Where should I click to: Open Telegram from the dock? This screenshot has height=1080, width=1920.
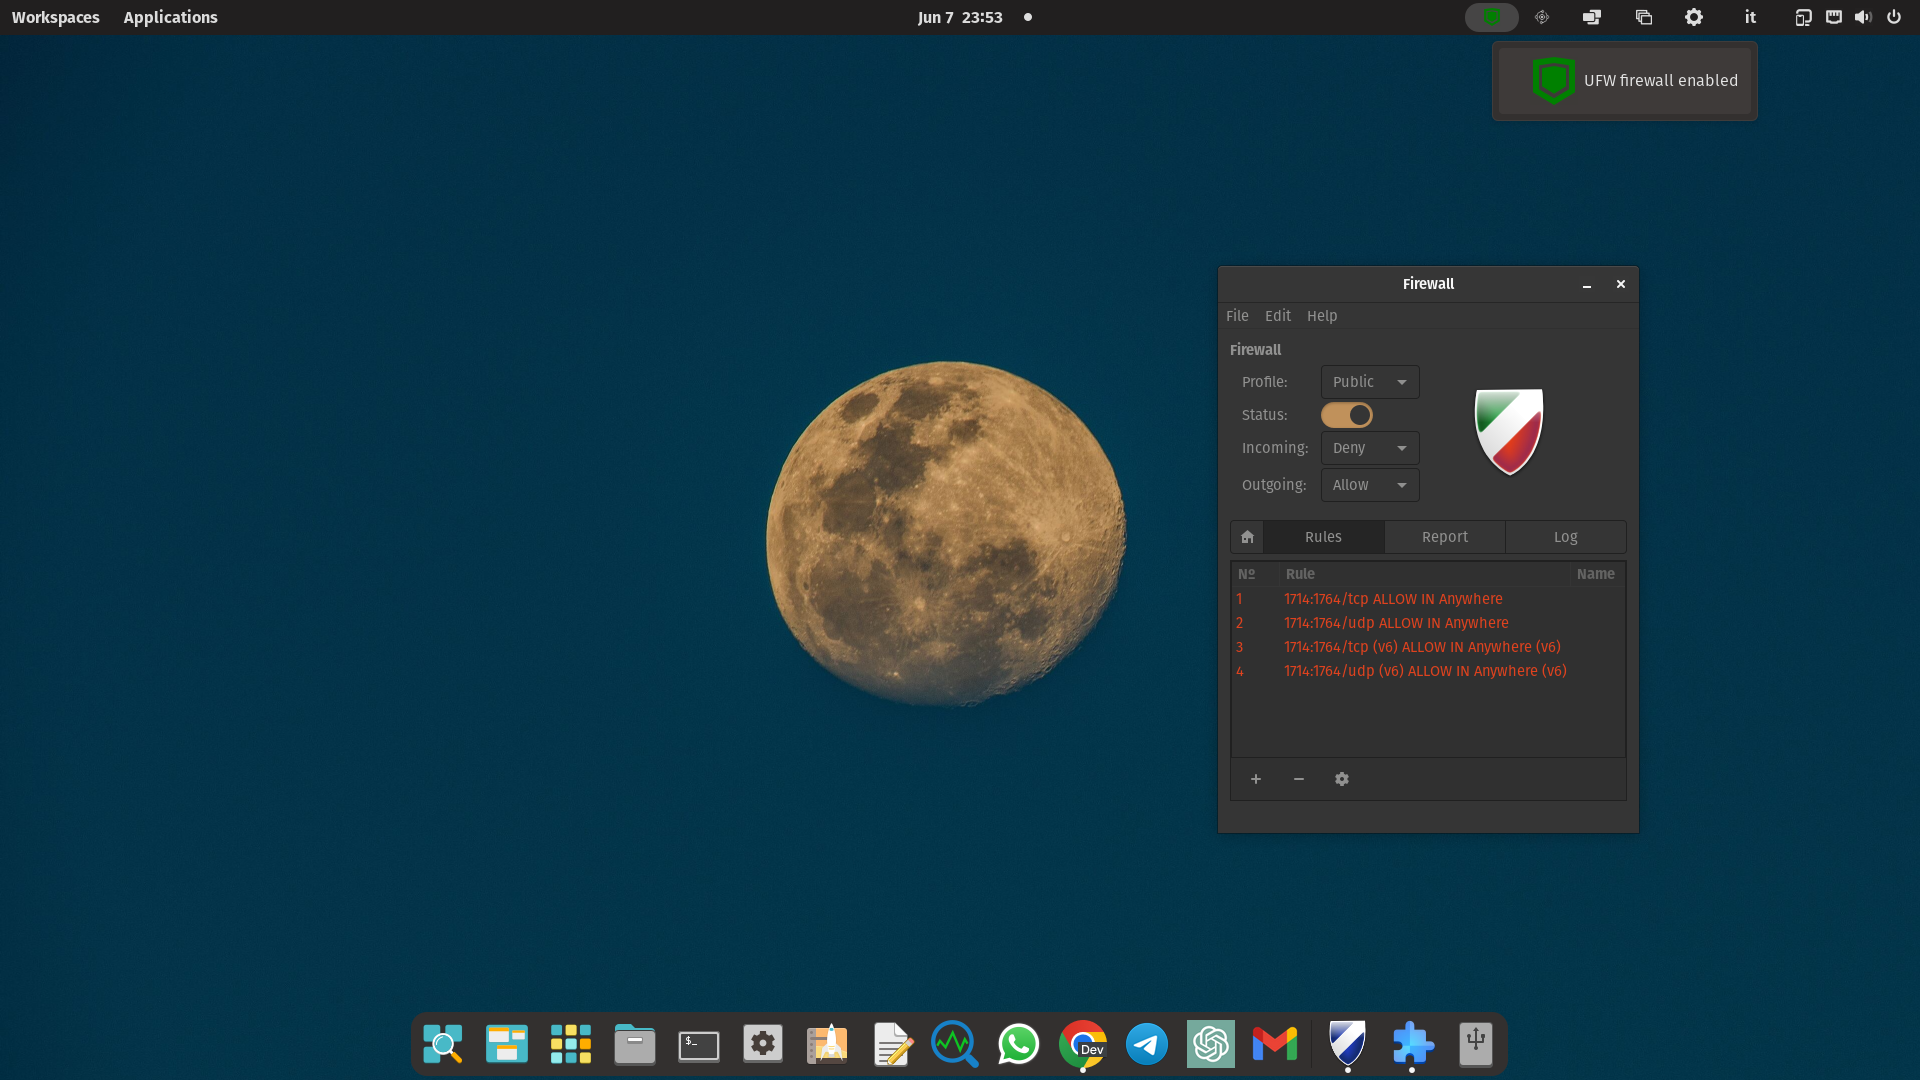(x=1147, y=1045)
